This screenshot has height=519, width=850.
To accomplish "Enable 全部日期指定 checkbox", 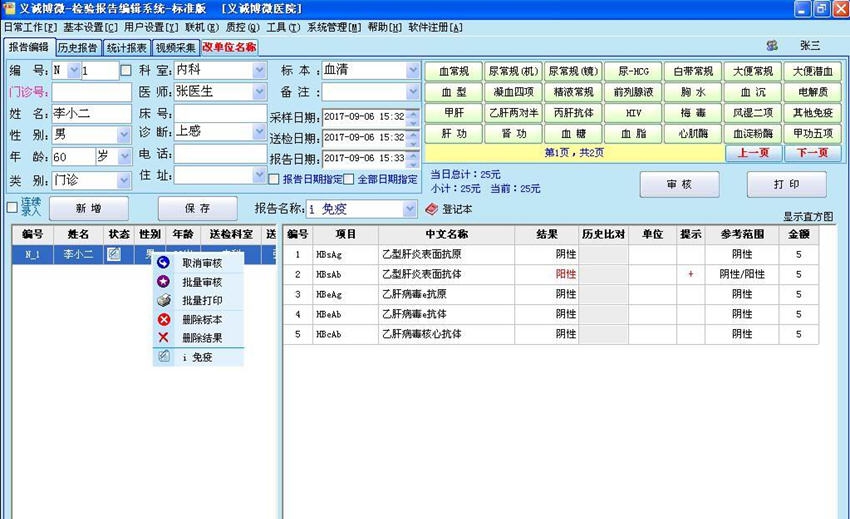I will click(349, 179).
